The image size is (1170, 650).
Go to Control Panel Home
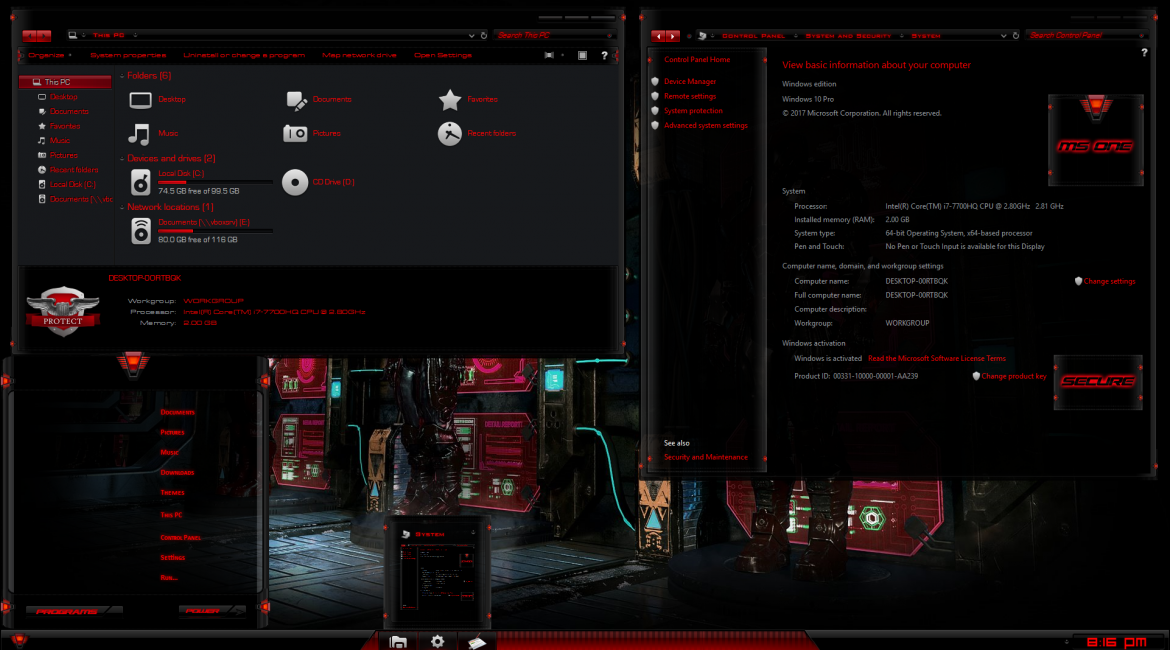tap(697, 60)
